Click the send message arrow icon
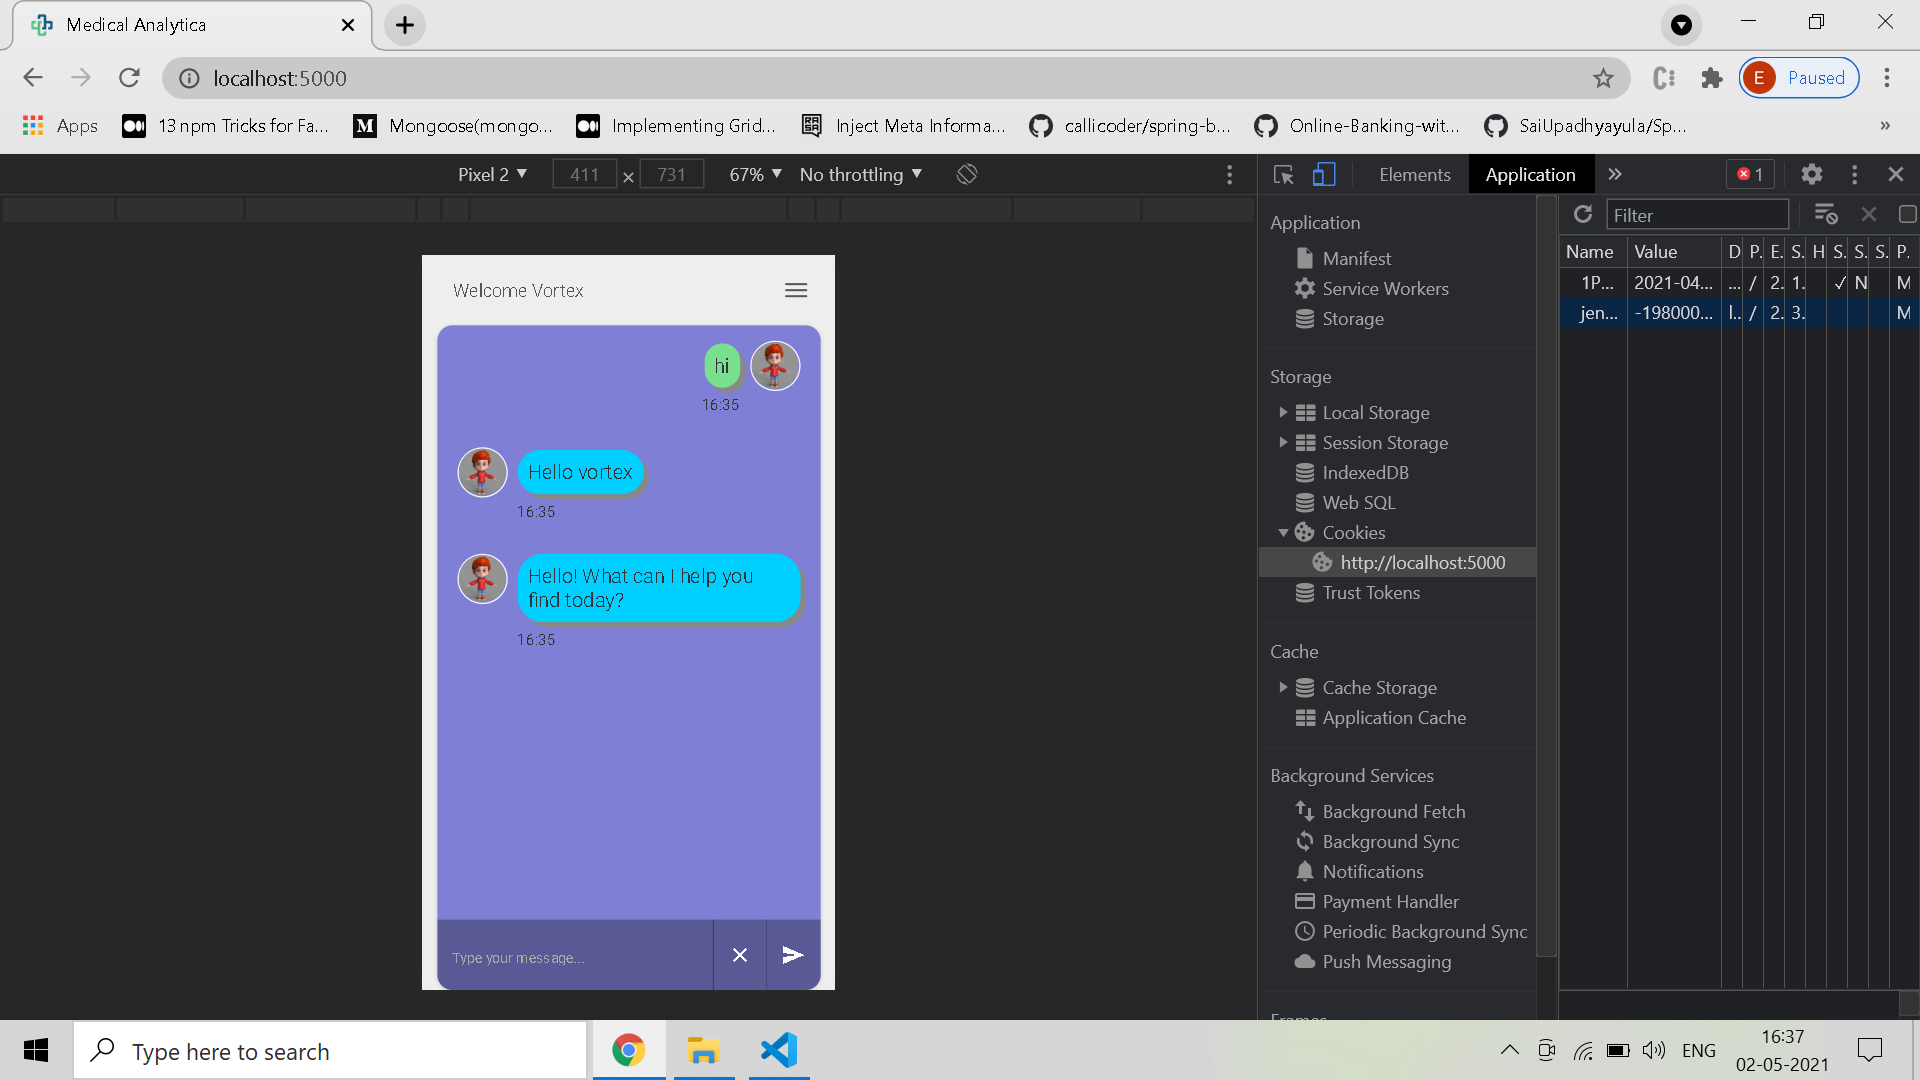Screen dimensions: 1920x1080 coord(793,955)
